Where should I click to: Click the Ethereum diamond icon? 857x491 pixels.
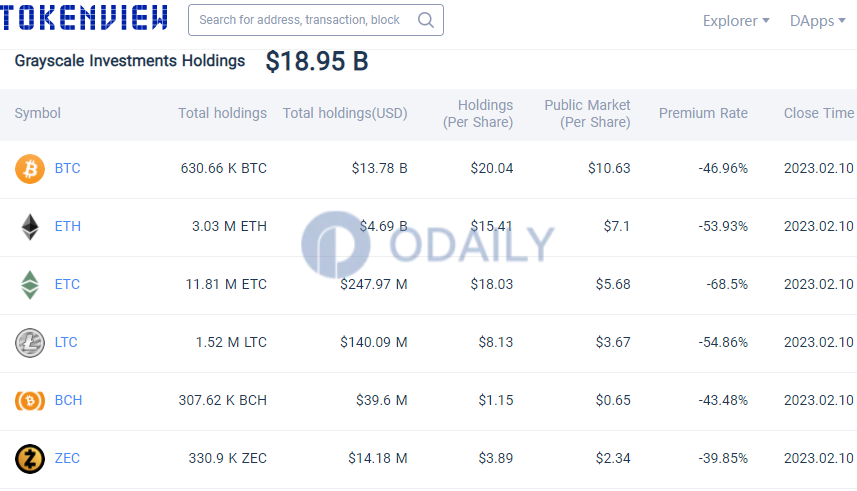tap(30, 226)
